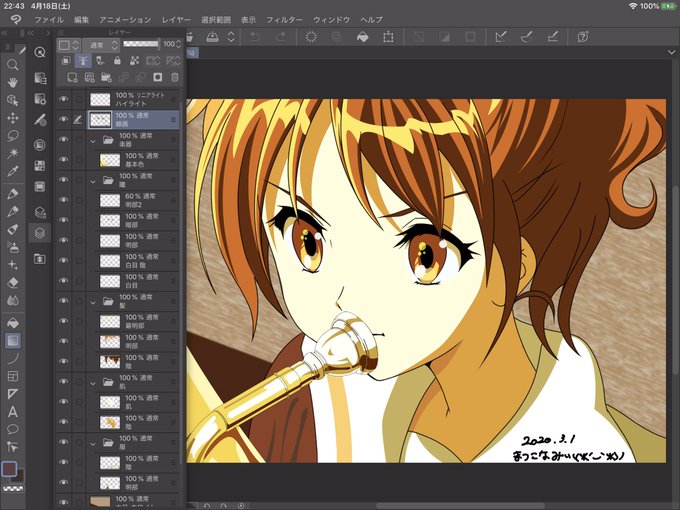The image size is (680, 510).
Task: Toggle lock layer padlock icon
Action: (117, 61)
